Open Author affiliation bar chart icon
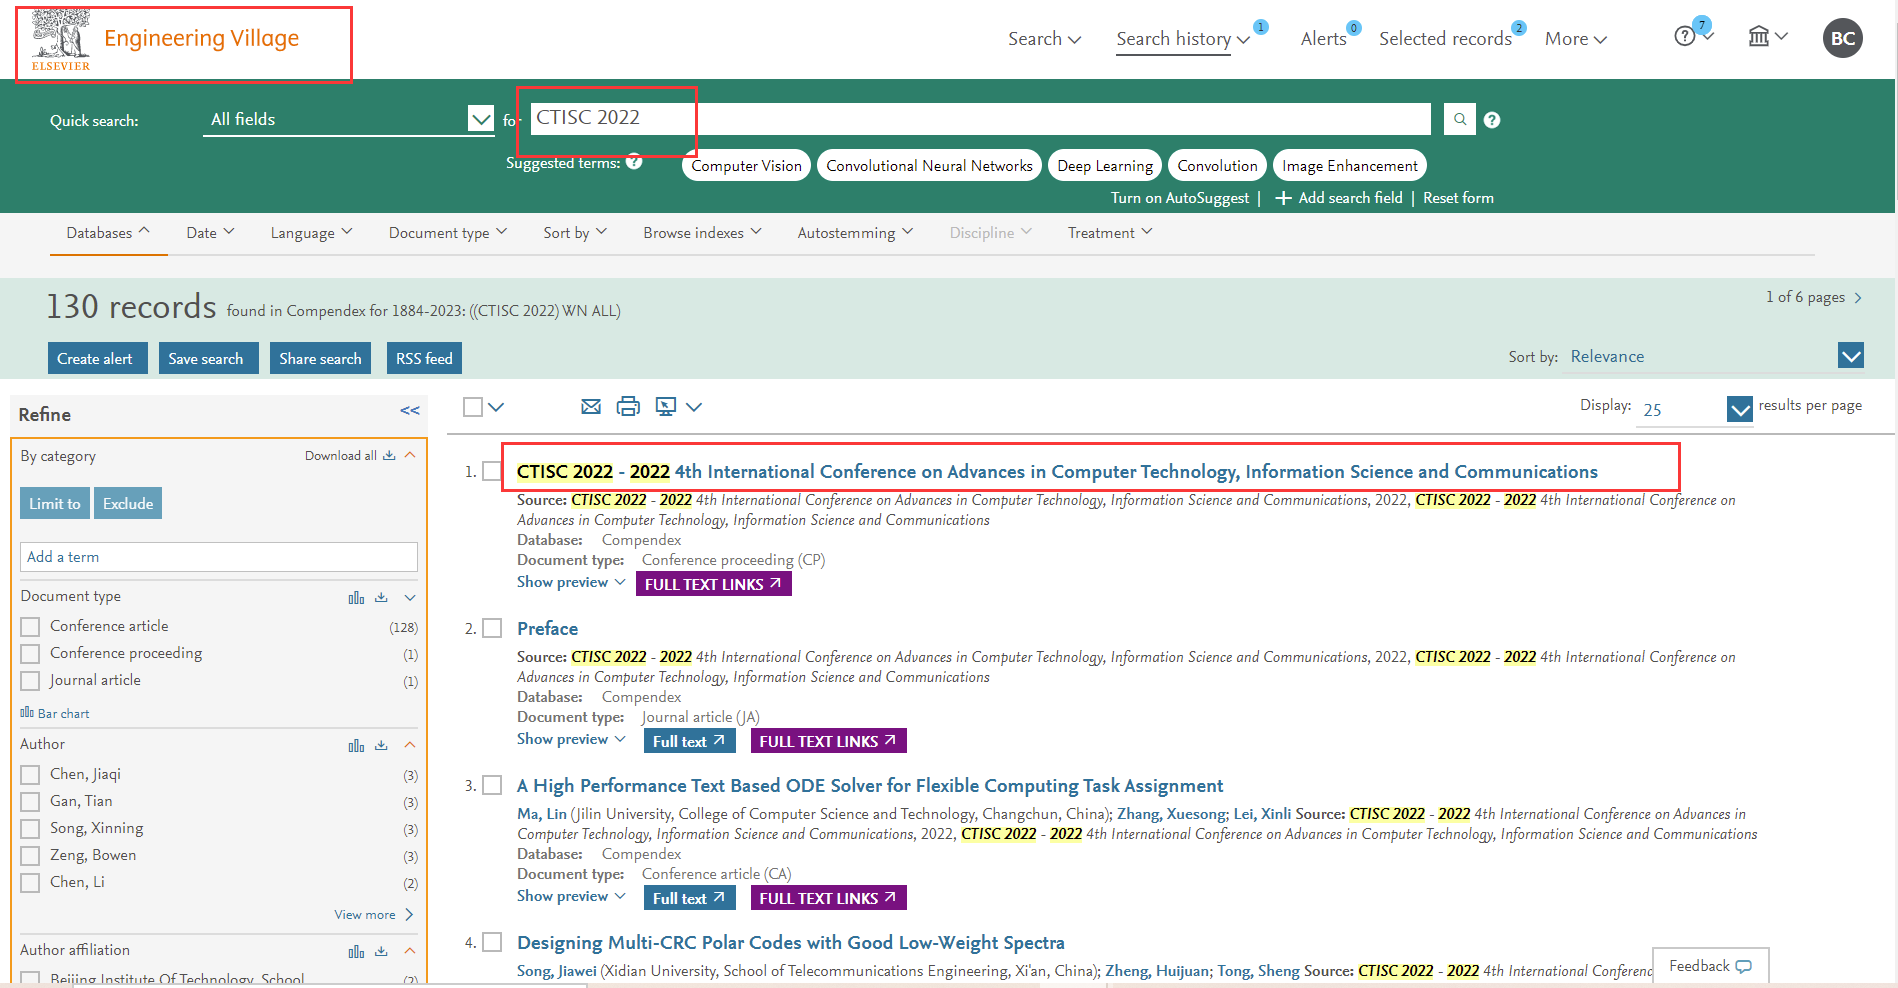This screenshot has width=1898, height=988. click(356, 952)
